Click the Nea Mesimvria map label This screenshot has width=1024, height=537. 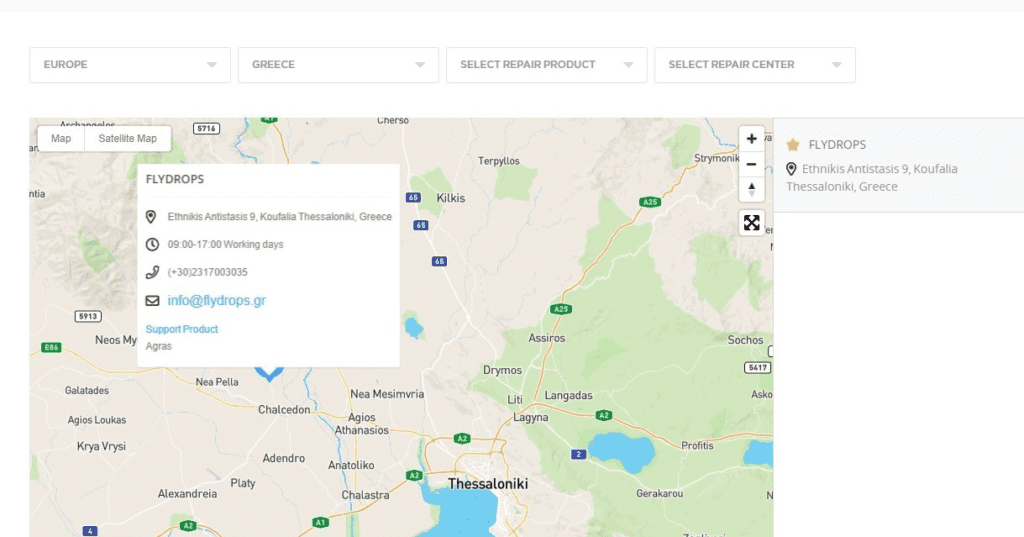(x=387, y=394)
